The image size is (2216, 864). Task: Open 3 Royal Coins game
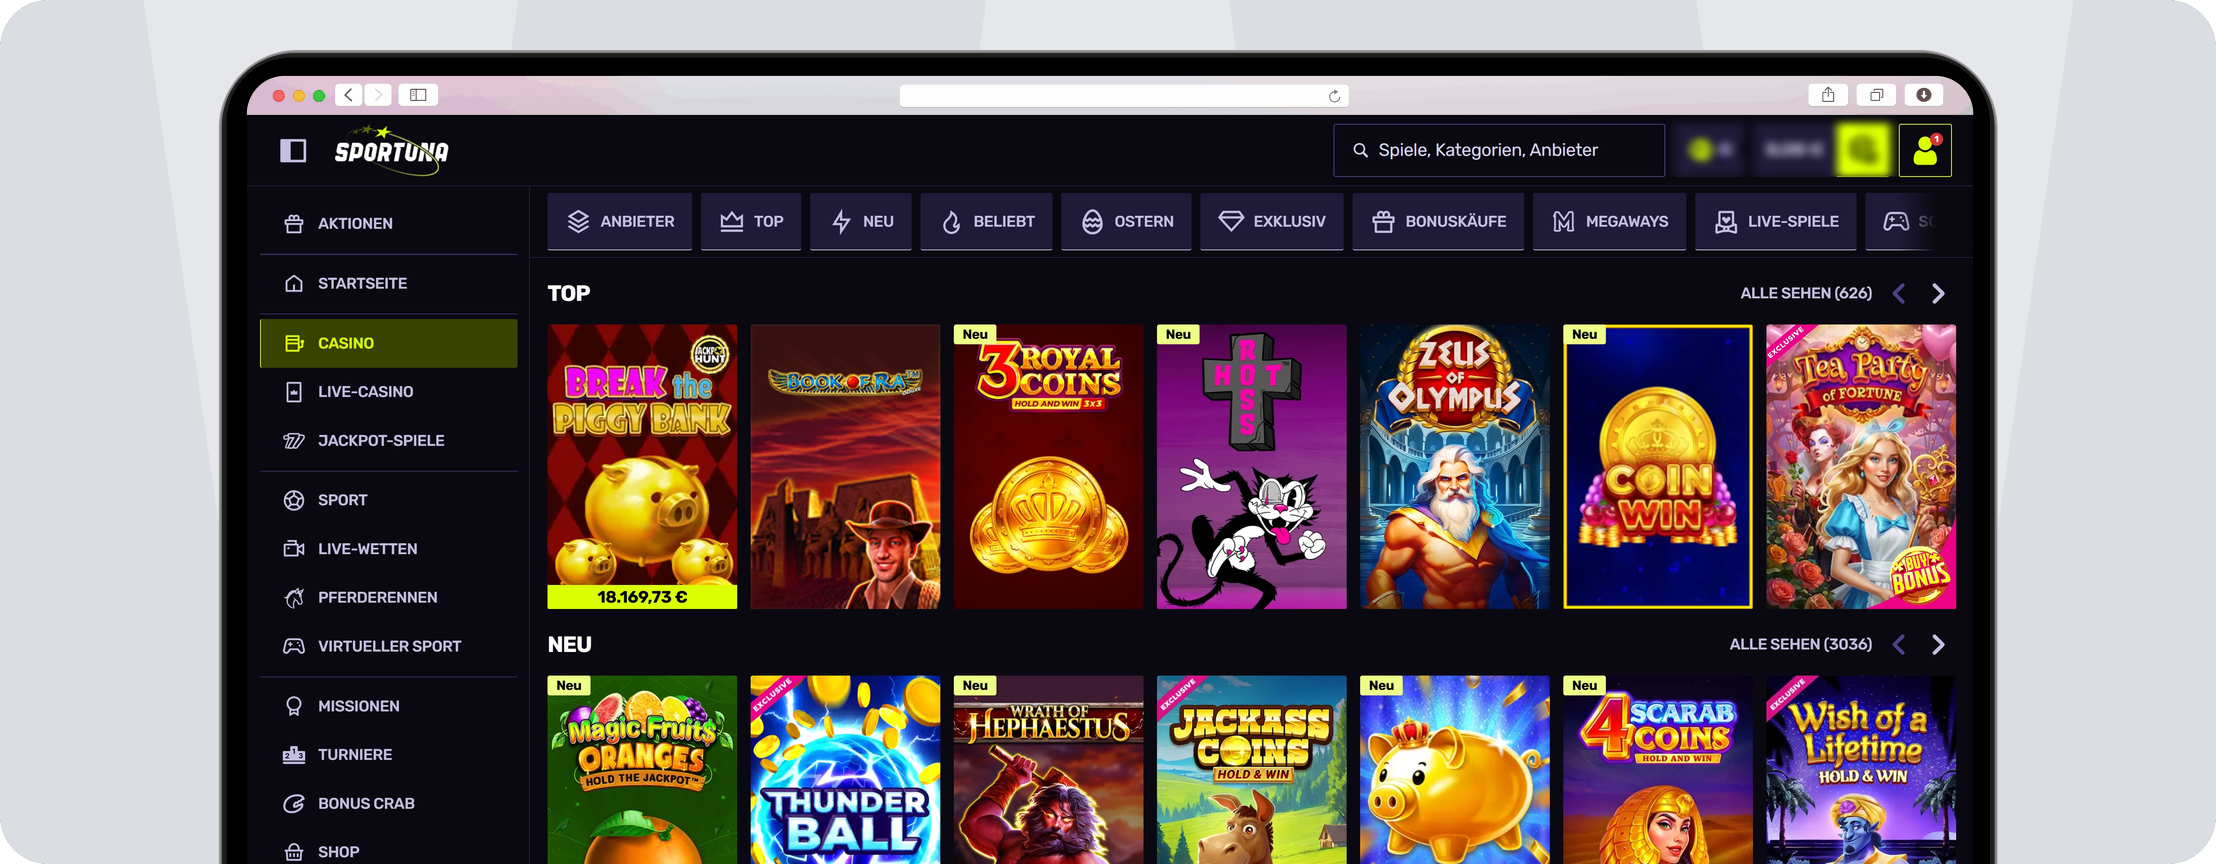(x=1048, y=466)
